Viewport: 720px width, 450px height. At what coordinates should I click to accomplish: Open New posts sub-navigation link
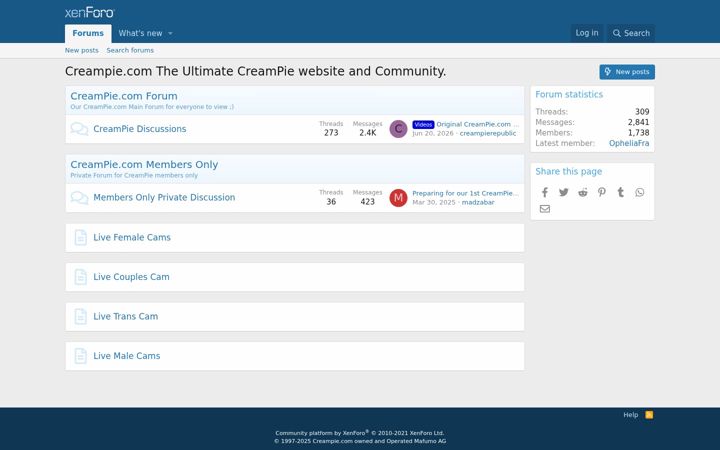82,51
